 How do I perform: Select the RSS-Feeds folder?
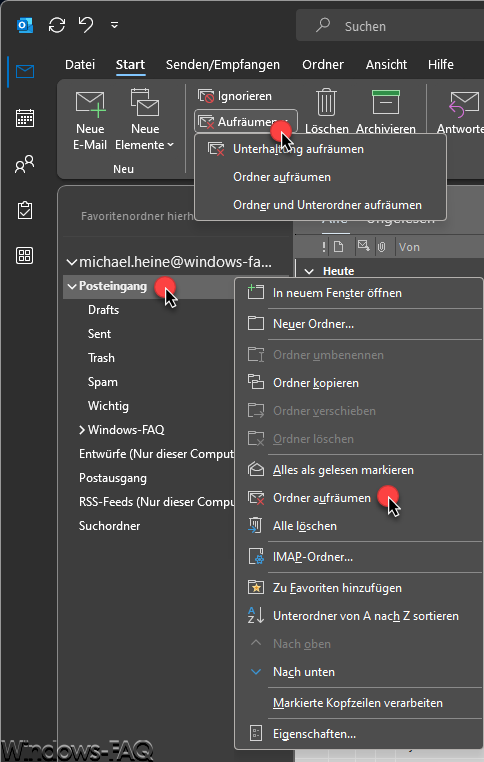156,502
